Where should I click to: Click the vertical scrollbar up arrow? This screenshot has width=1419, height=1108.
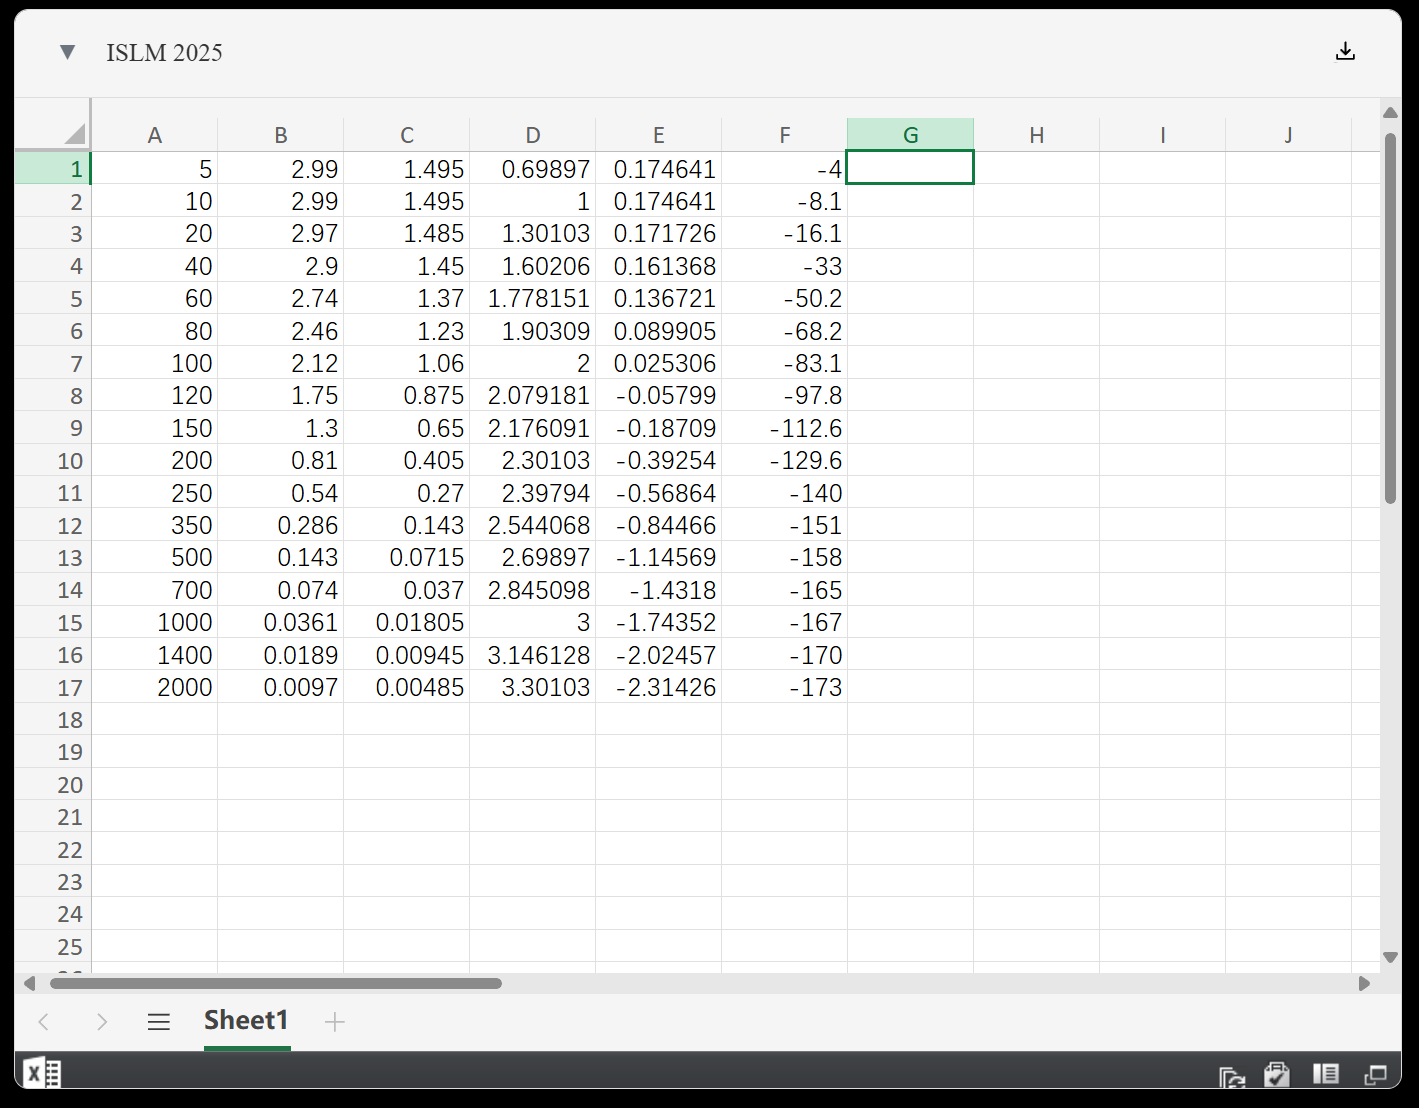pyautogui.click(x=1390, y=112)
